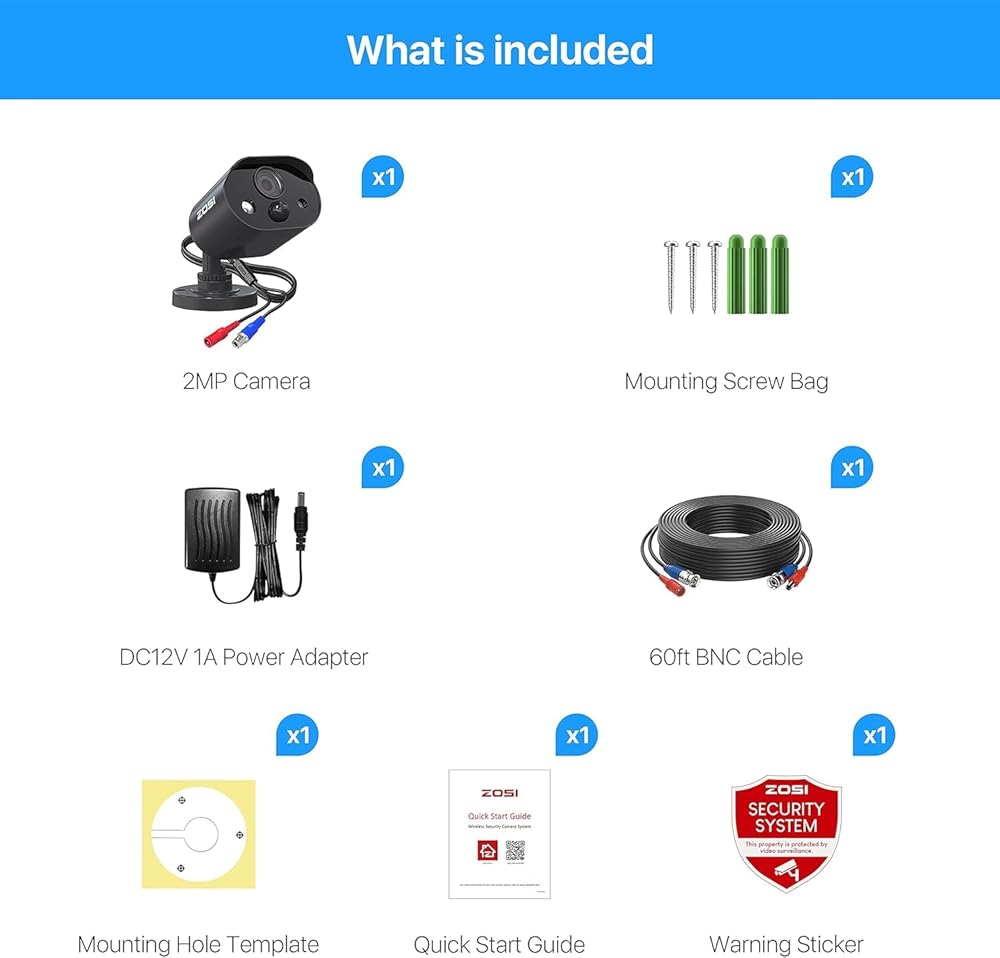Click the yellow mounting hole template

[x=199, y=834]
